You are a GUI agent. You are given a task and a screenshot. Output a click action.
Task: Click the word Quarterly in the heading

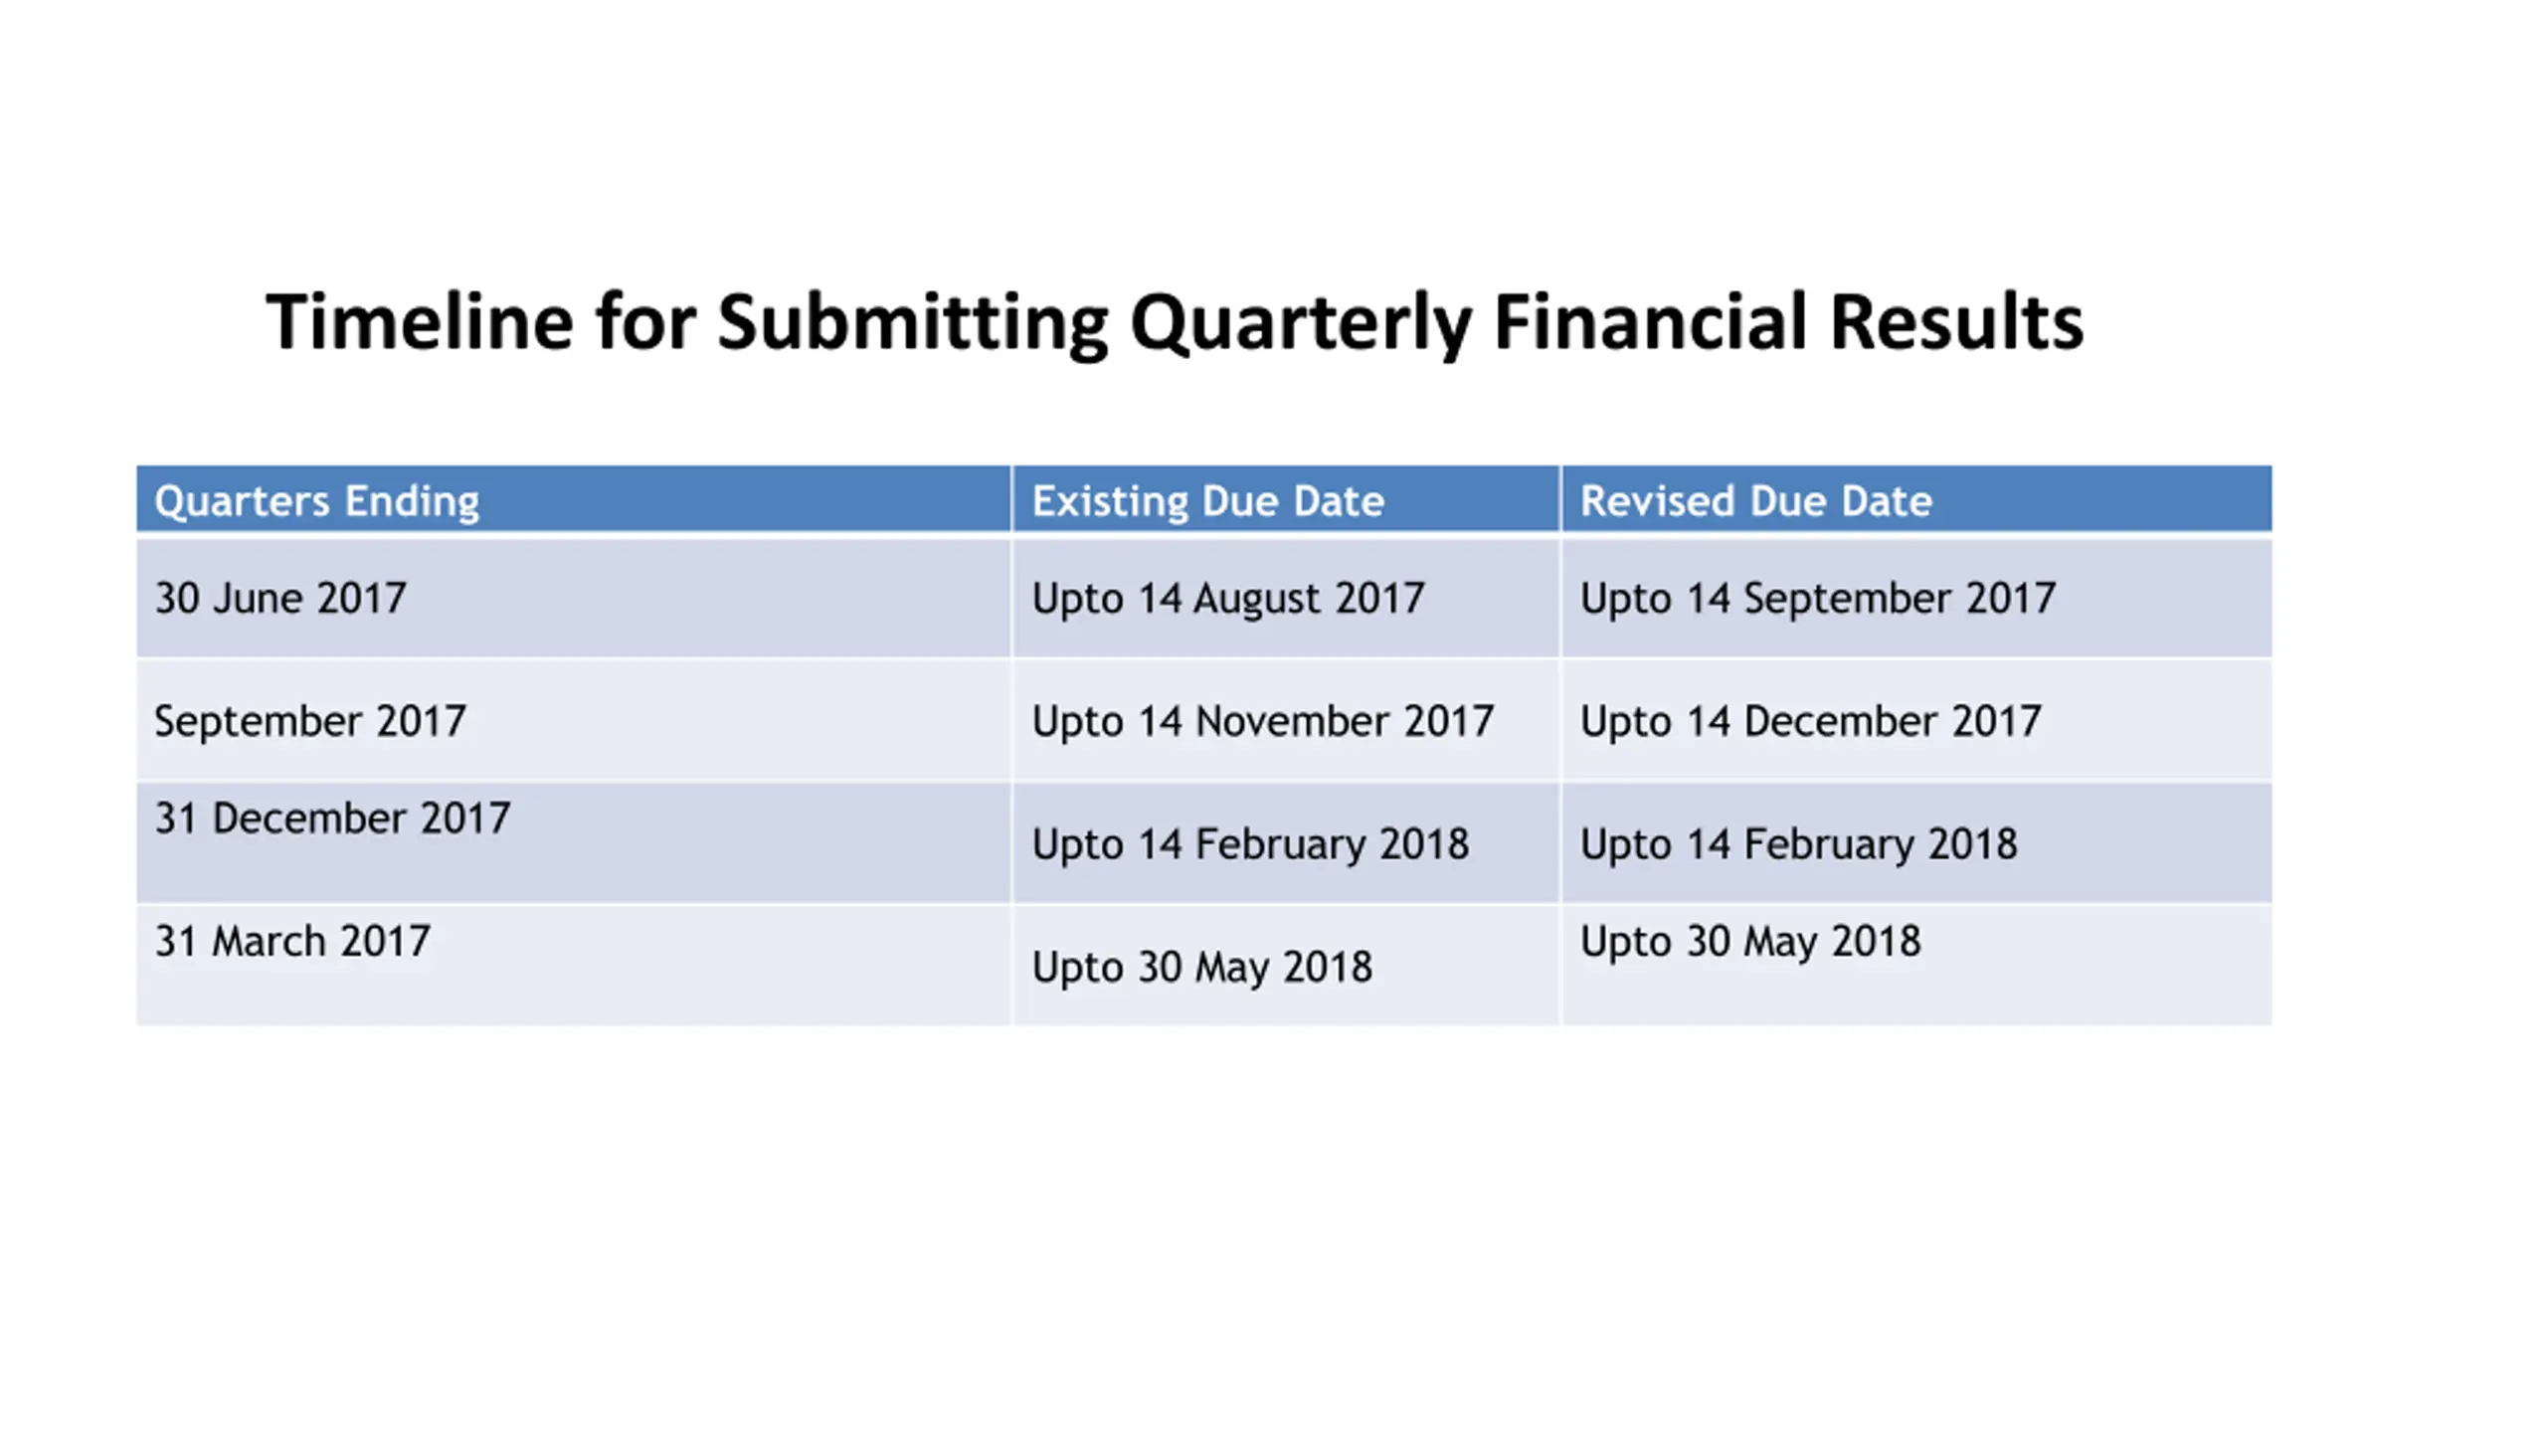1301,325
